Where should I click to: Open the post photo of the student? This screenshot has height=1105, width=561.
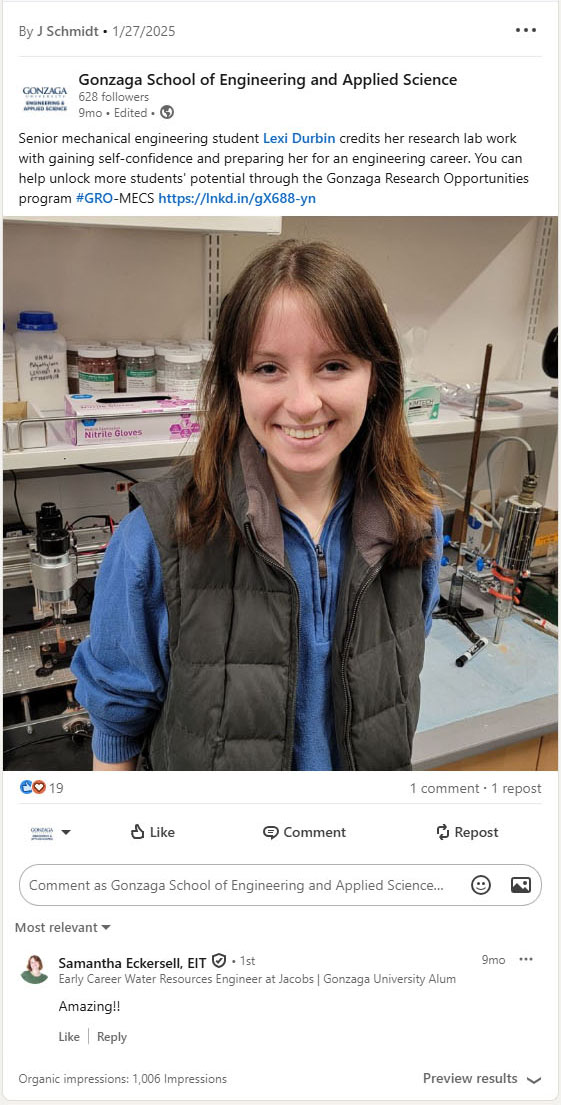280,493
